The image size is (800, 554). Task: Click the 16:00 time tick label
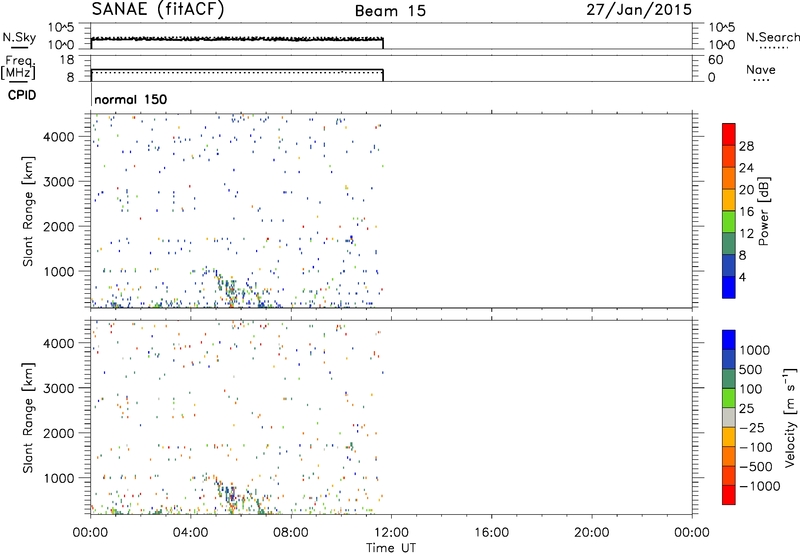(x=491, y=533)
